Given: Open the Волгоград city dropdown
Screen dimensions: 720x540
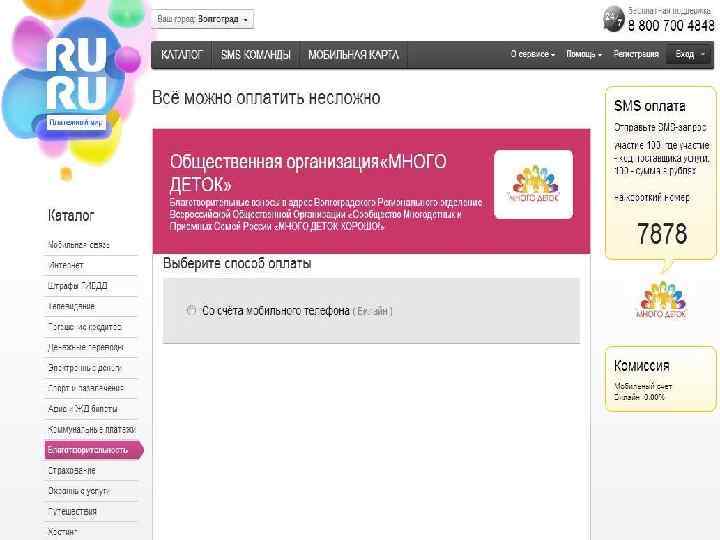Looking at the screenshot, I should click(202, 19).
